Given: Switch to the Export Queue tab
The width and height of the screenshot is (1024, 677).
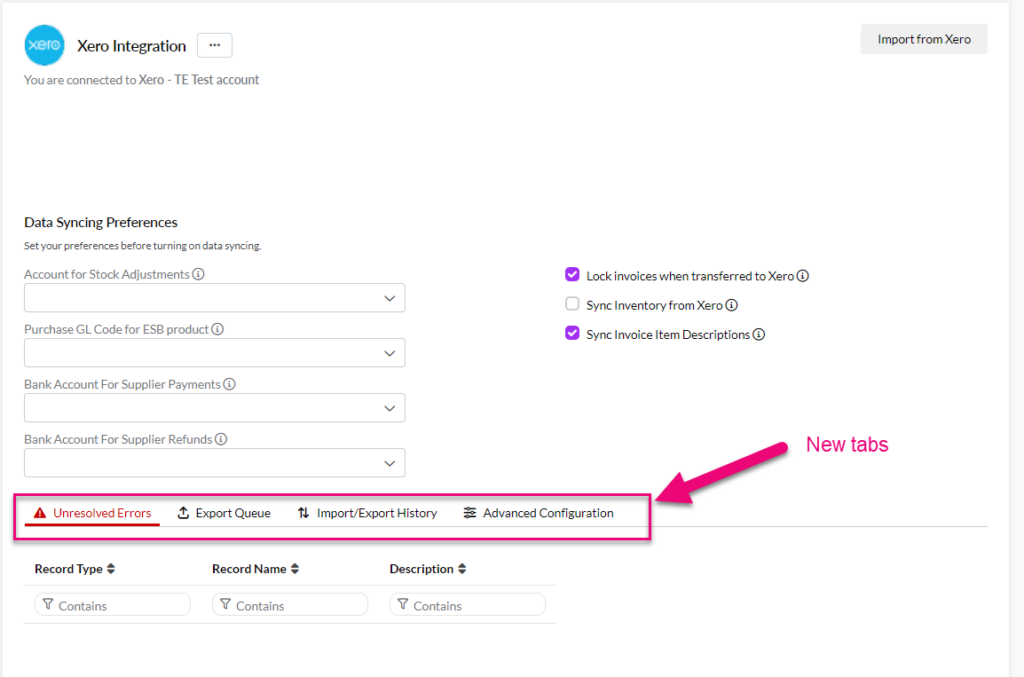Looking at the screenshot, I should [224, 513].
